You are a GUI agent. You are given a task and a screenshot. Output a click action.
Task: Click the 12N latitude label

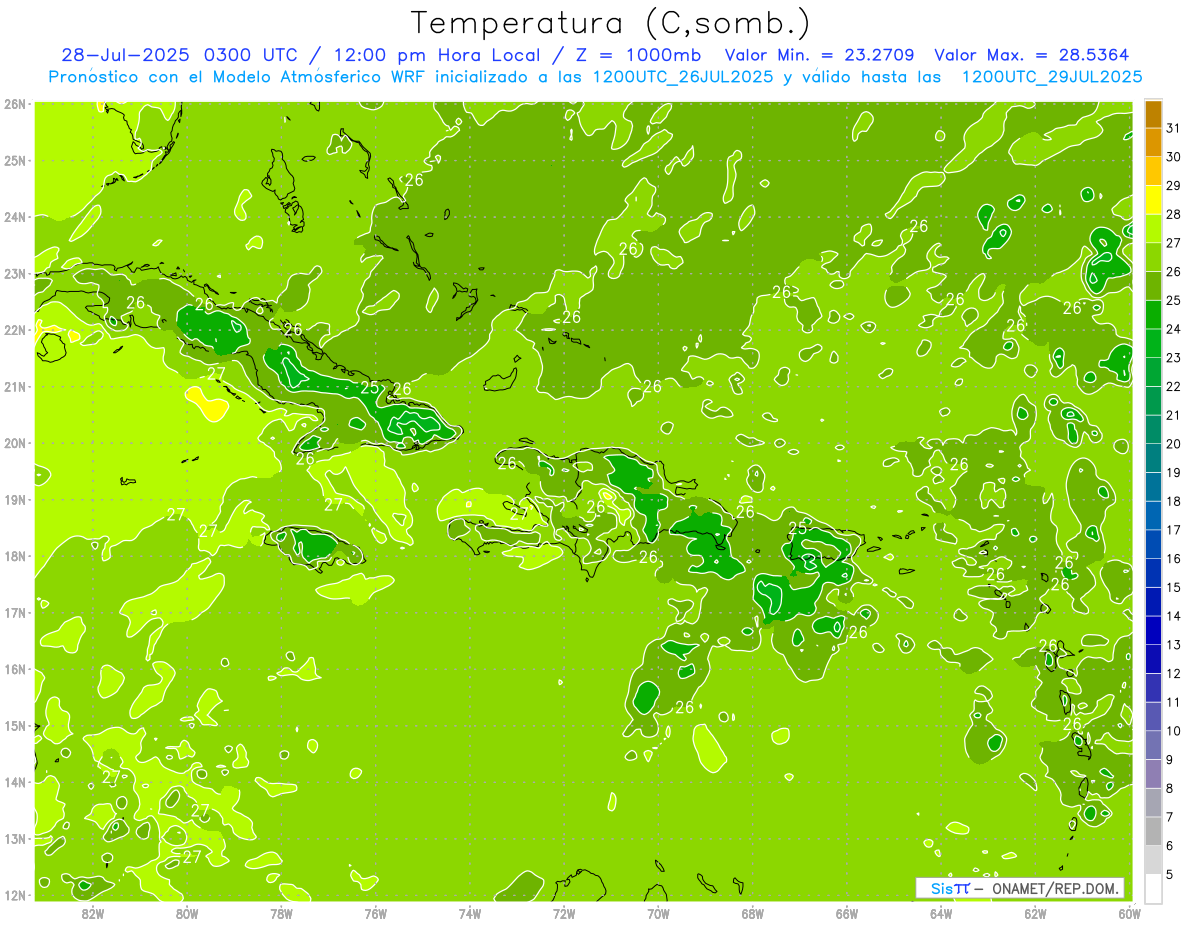[x=15, y=895]
